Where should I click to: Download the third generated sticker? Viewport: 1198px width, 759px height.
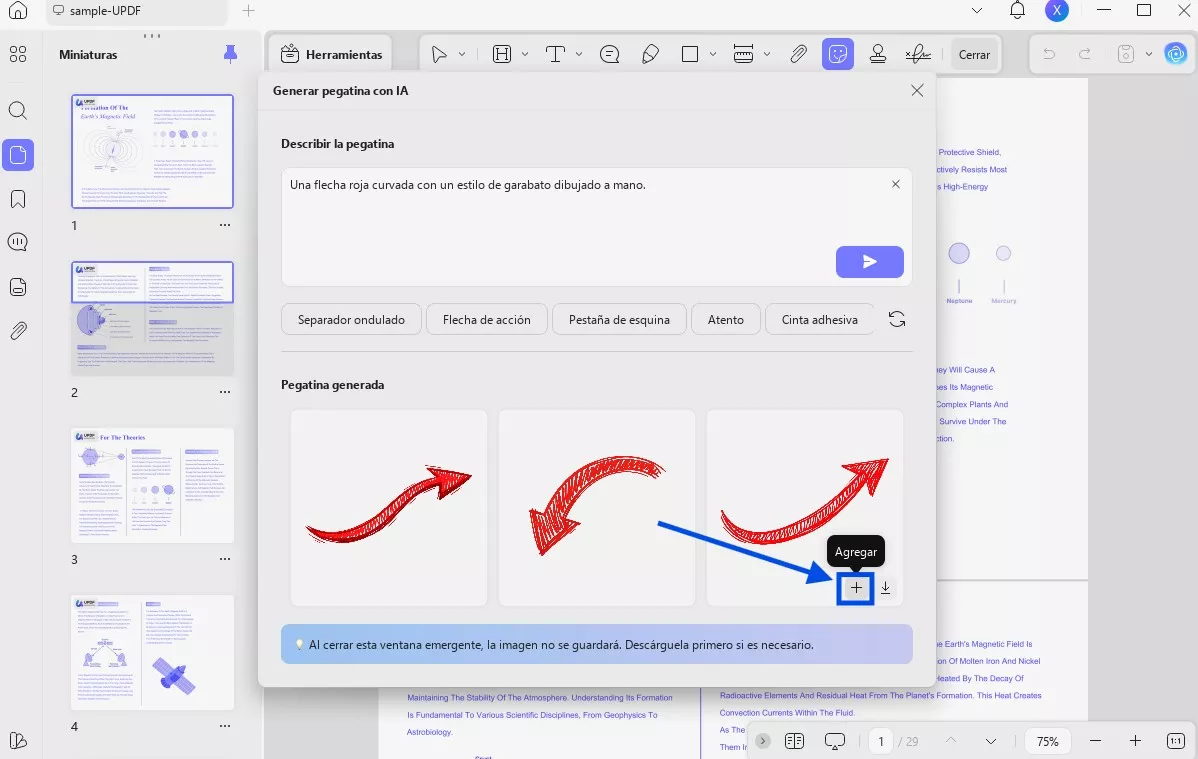point(886,588)
